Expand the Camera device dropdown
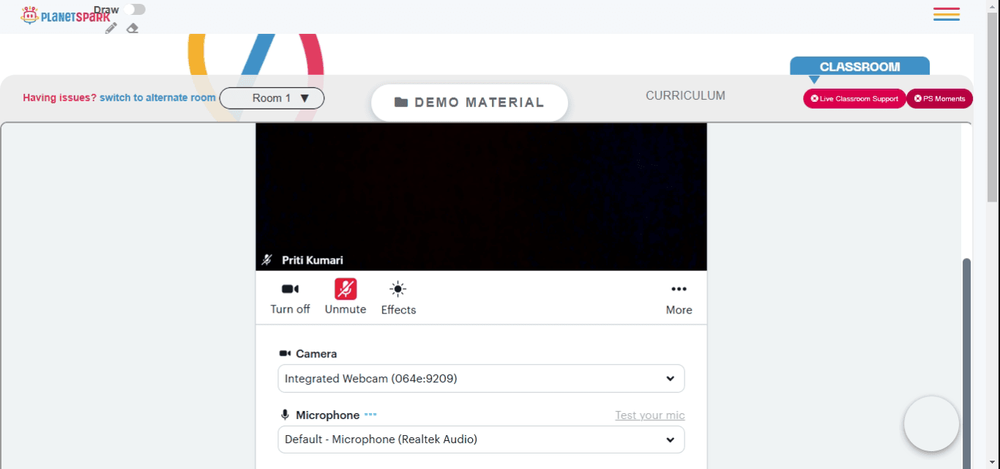The image size is (1000, 469). 481,378
